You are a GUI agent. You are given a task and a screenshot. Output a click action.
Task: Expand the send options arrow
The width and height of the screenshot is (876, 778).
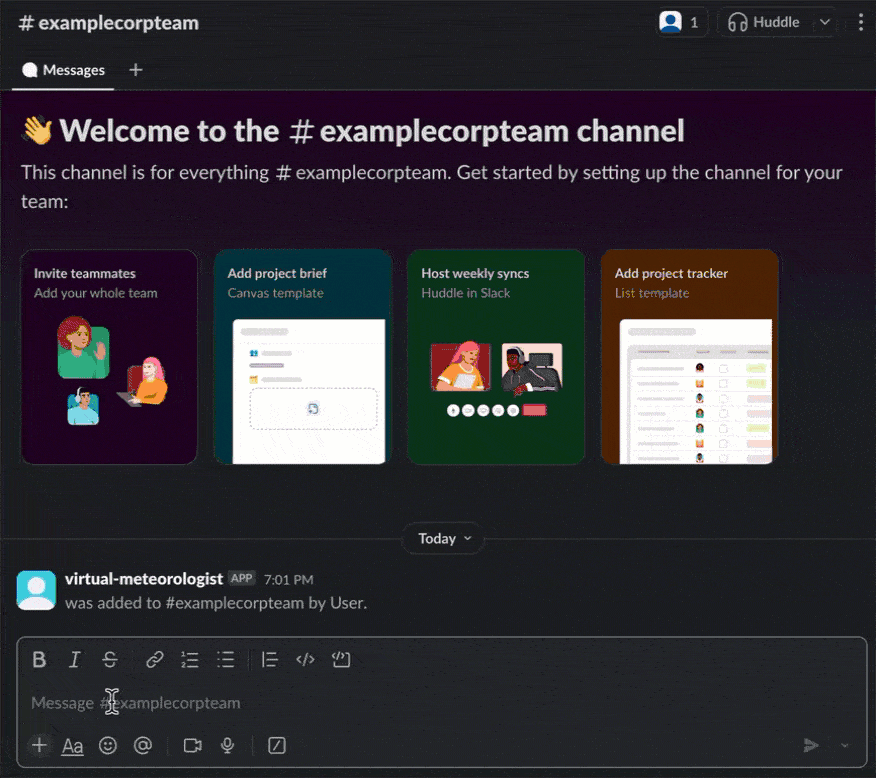click(x=845, y=745)
